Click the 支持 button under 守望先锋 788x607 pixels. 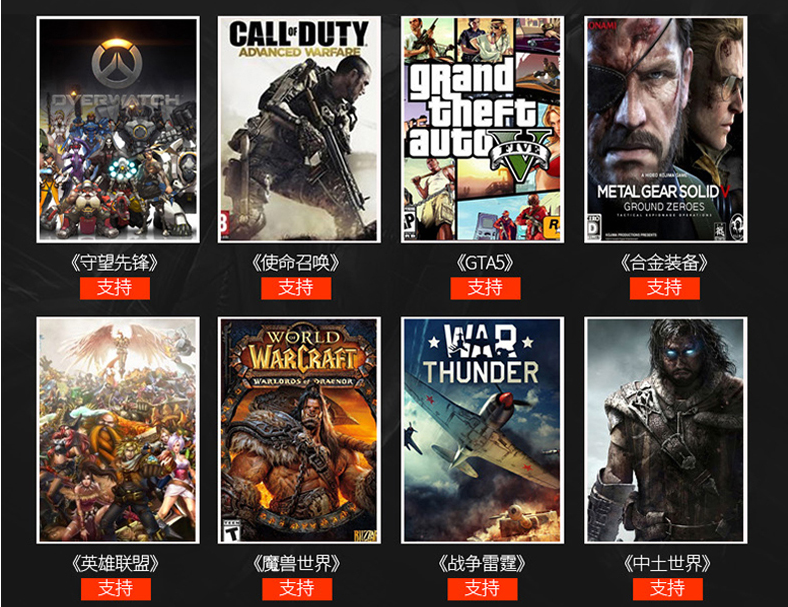[x=115, y=288]
